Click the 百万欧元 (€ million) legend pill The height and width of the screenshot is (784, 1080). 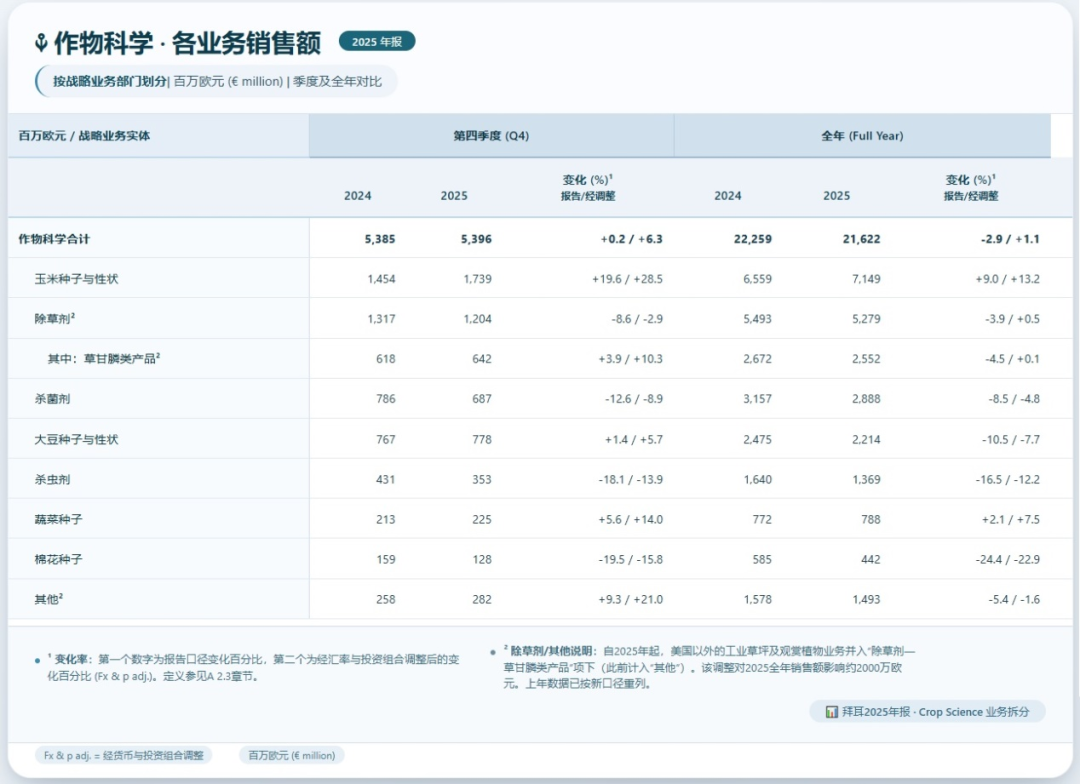(290, 756)
